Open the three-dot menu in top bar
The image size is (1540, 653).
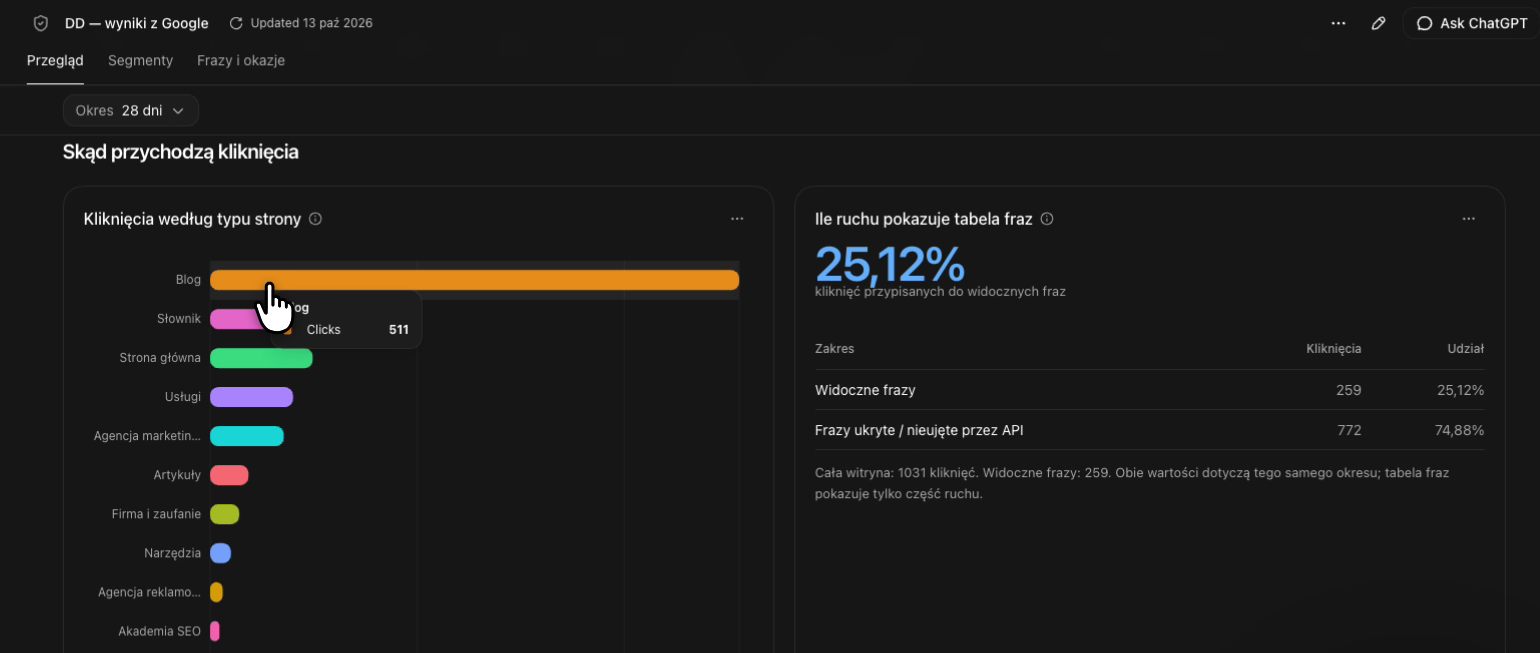click(1338, 23)
